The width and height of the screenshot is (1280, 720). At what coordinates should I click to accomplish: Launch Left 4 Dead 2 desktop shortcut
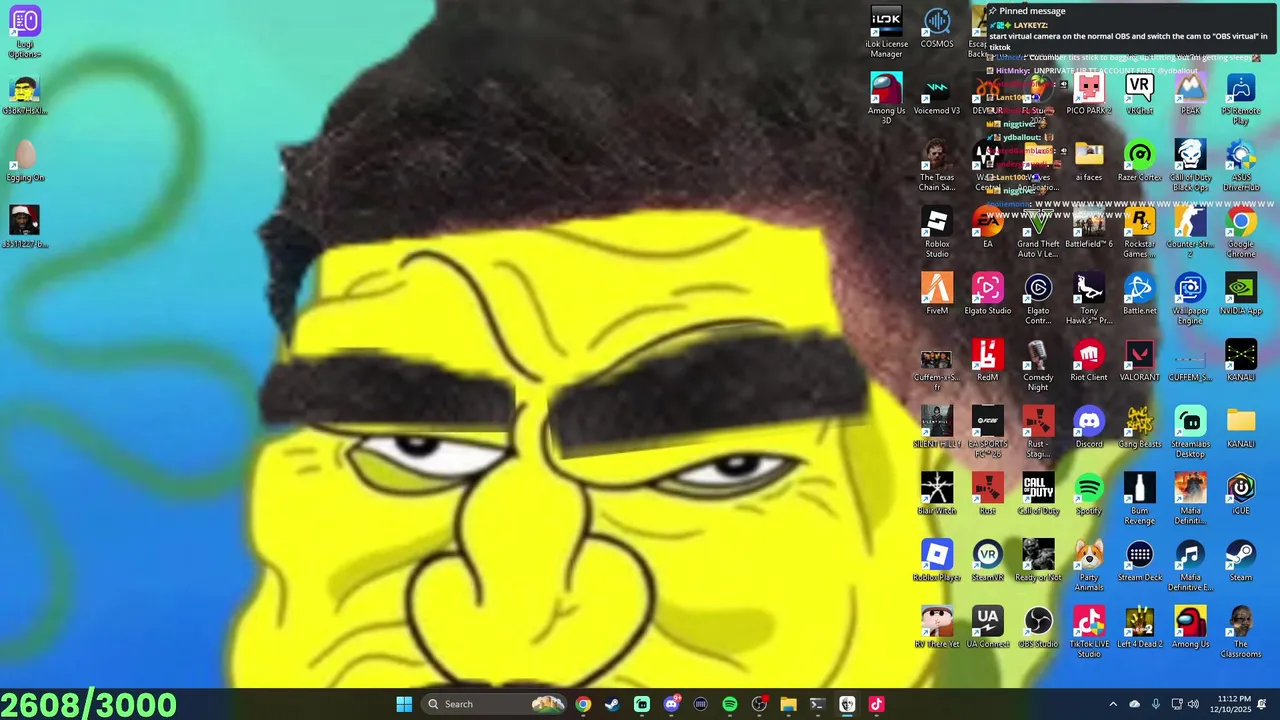click(1139, 628)
